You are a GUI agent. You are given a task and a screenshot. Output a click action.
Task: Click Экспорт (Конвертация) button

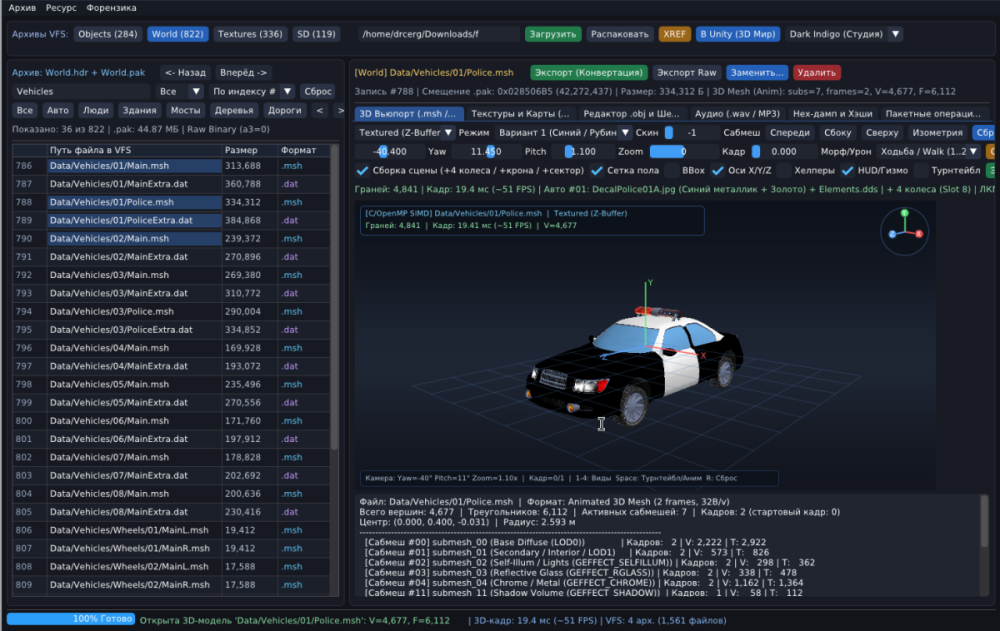[x=588, y=72]
